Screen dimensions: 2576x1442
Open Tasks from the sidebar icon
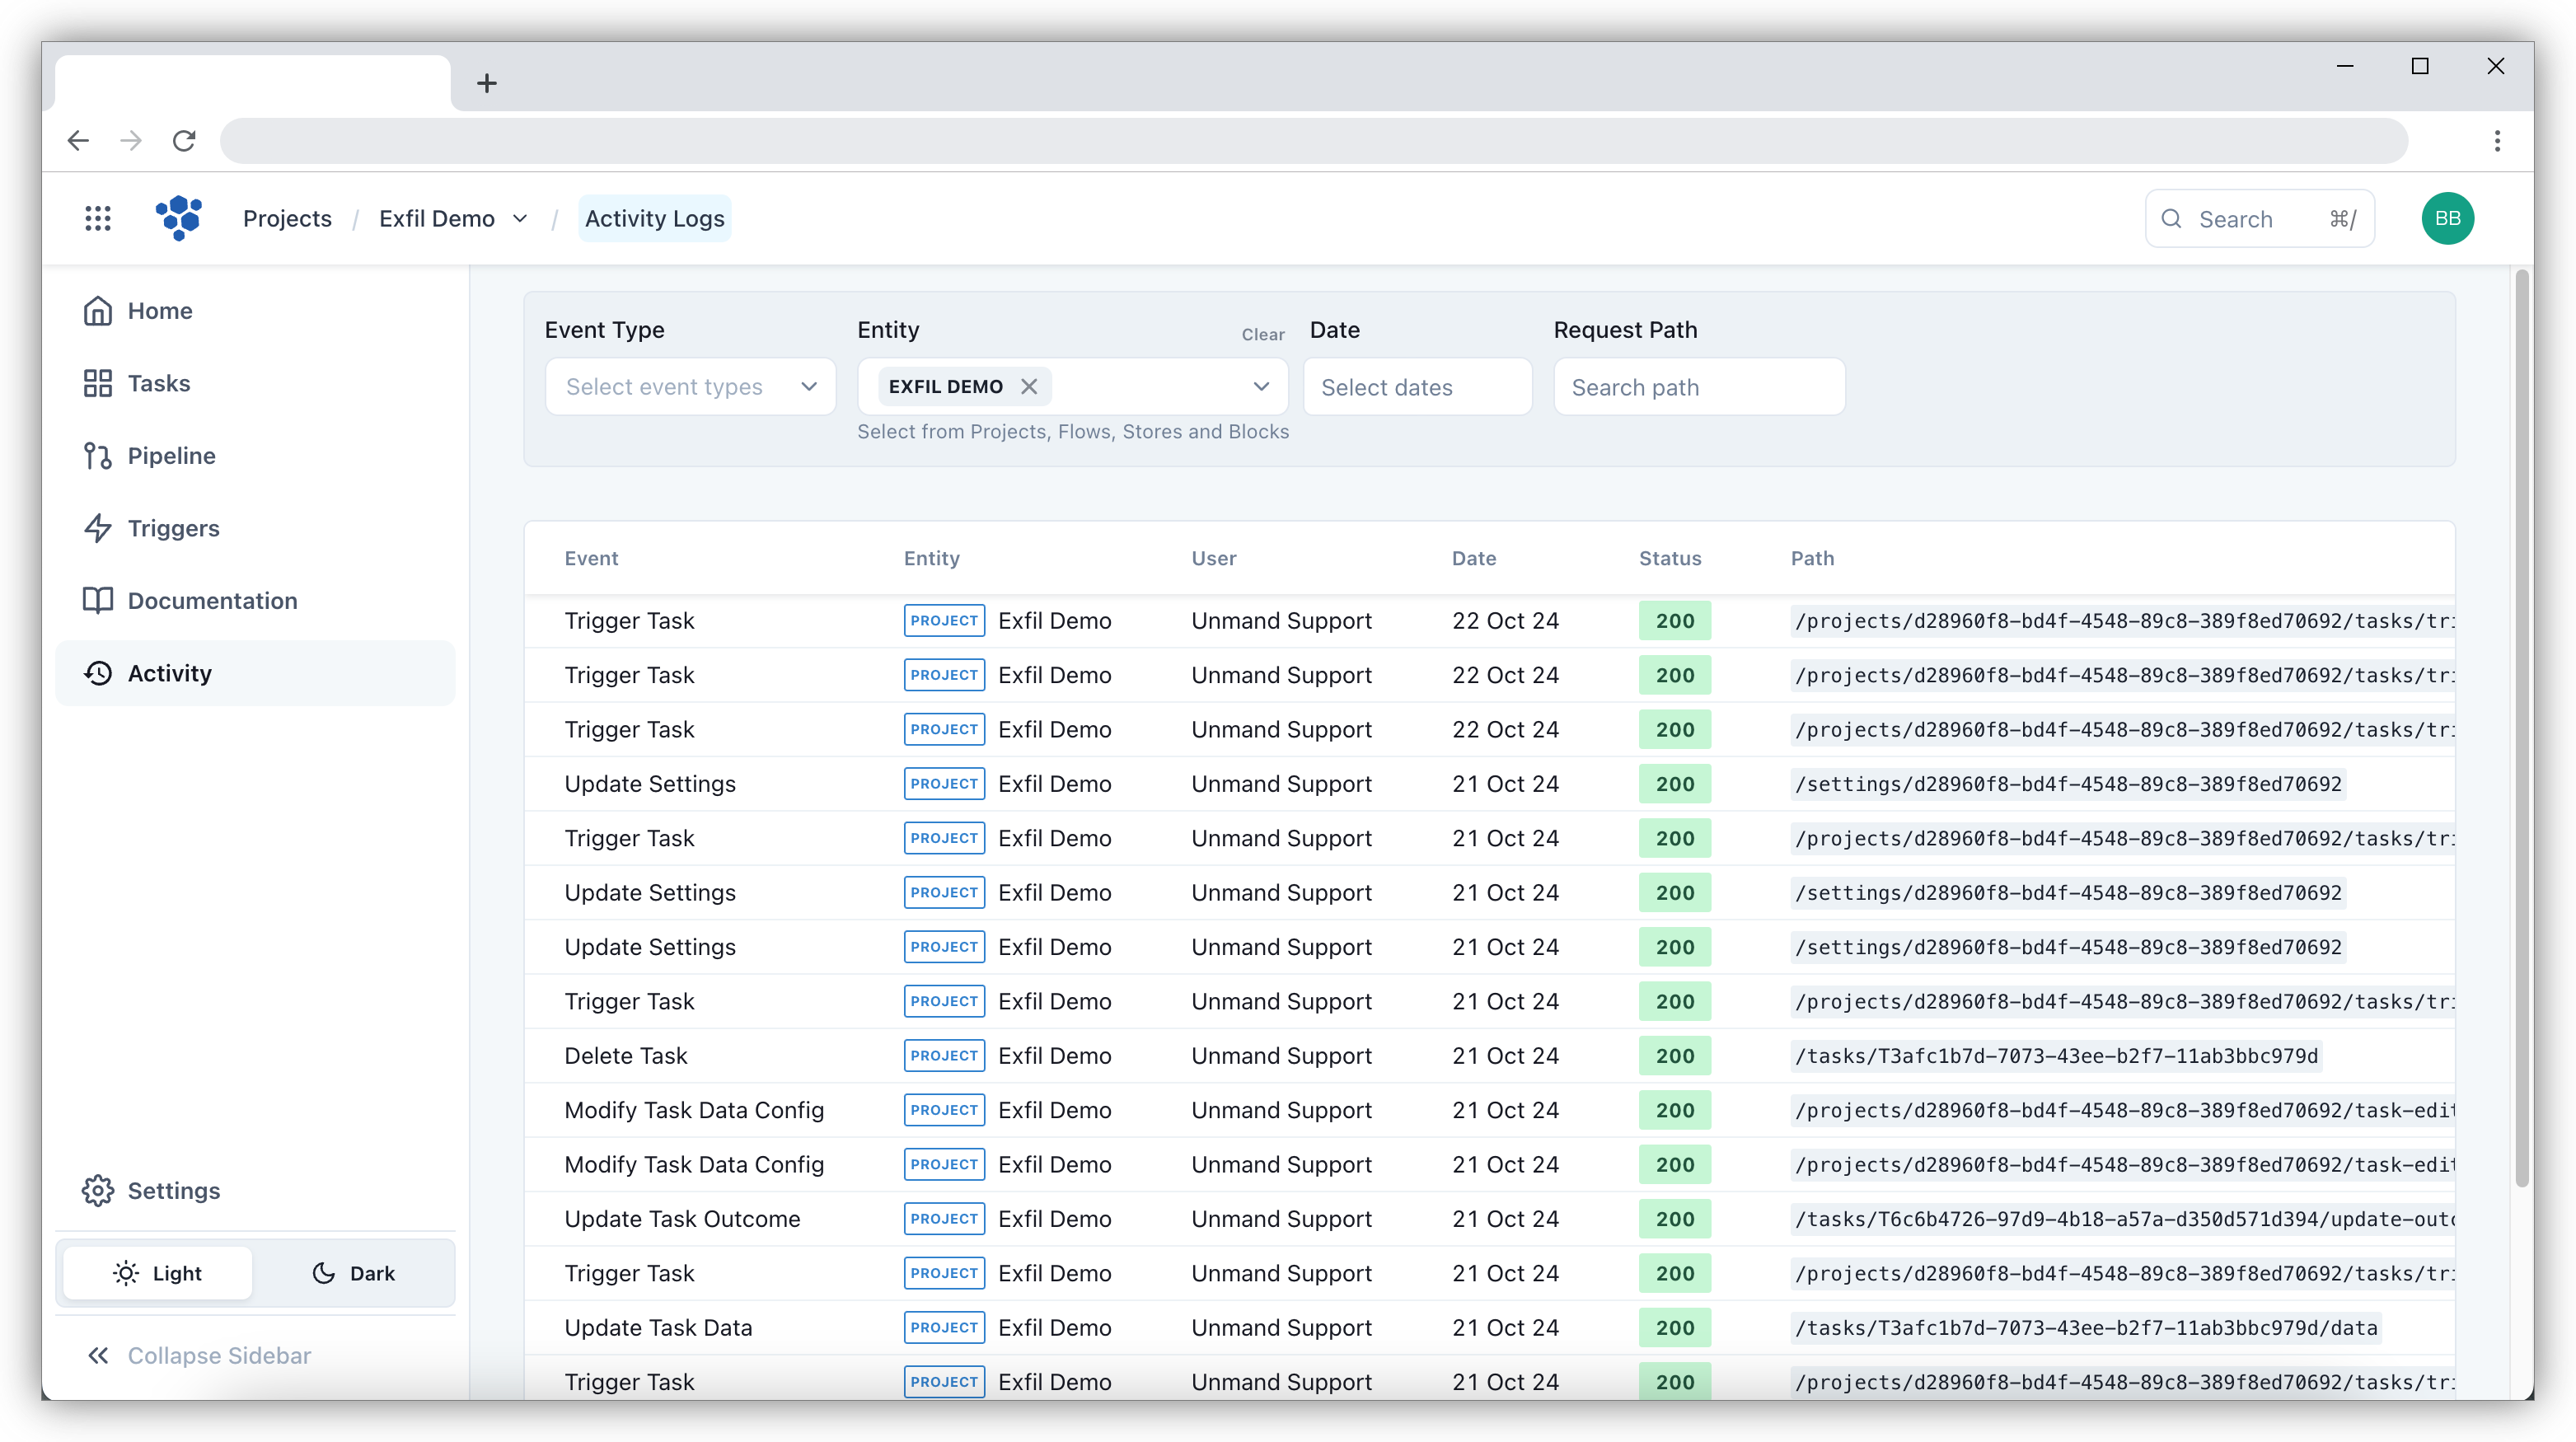98,383
